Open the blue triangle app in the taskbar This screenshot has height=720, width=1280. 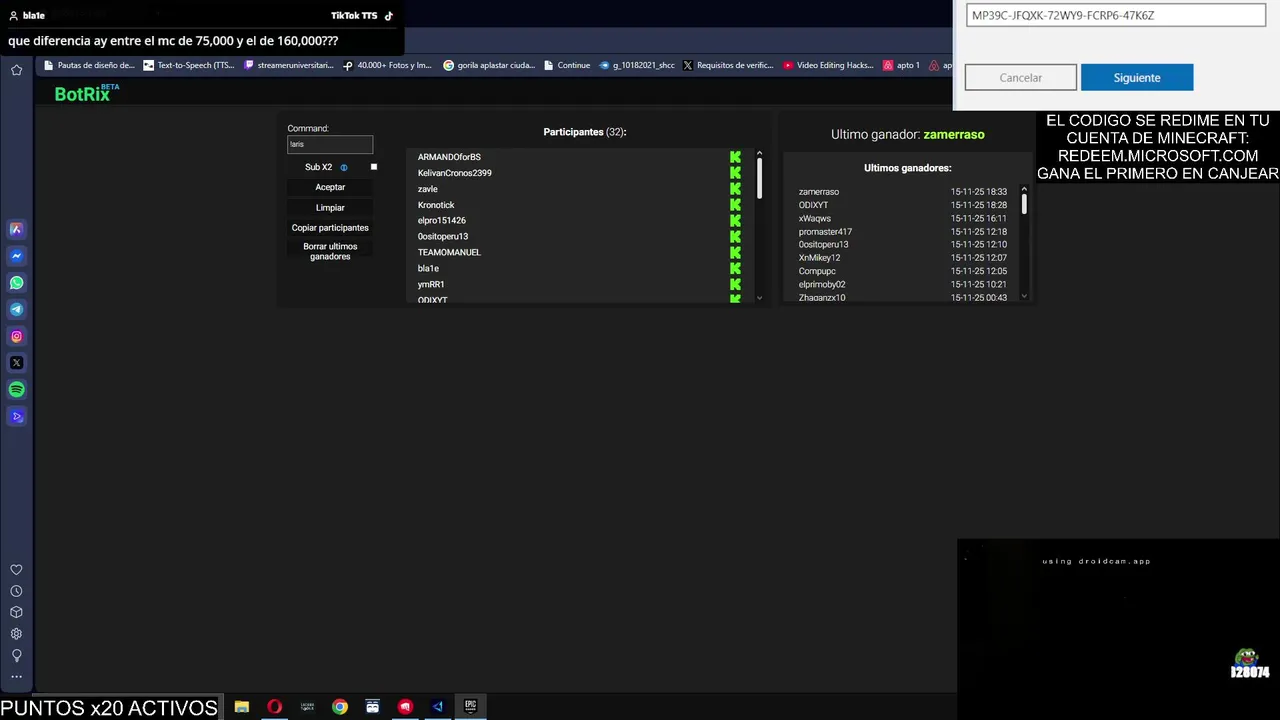(x=437, y=707)
